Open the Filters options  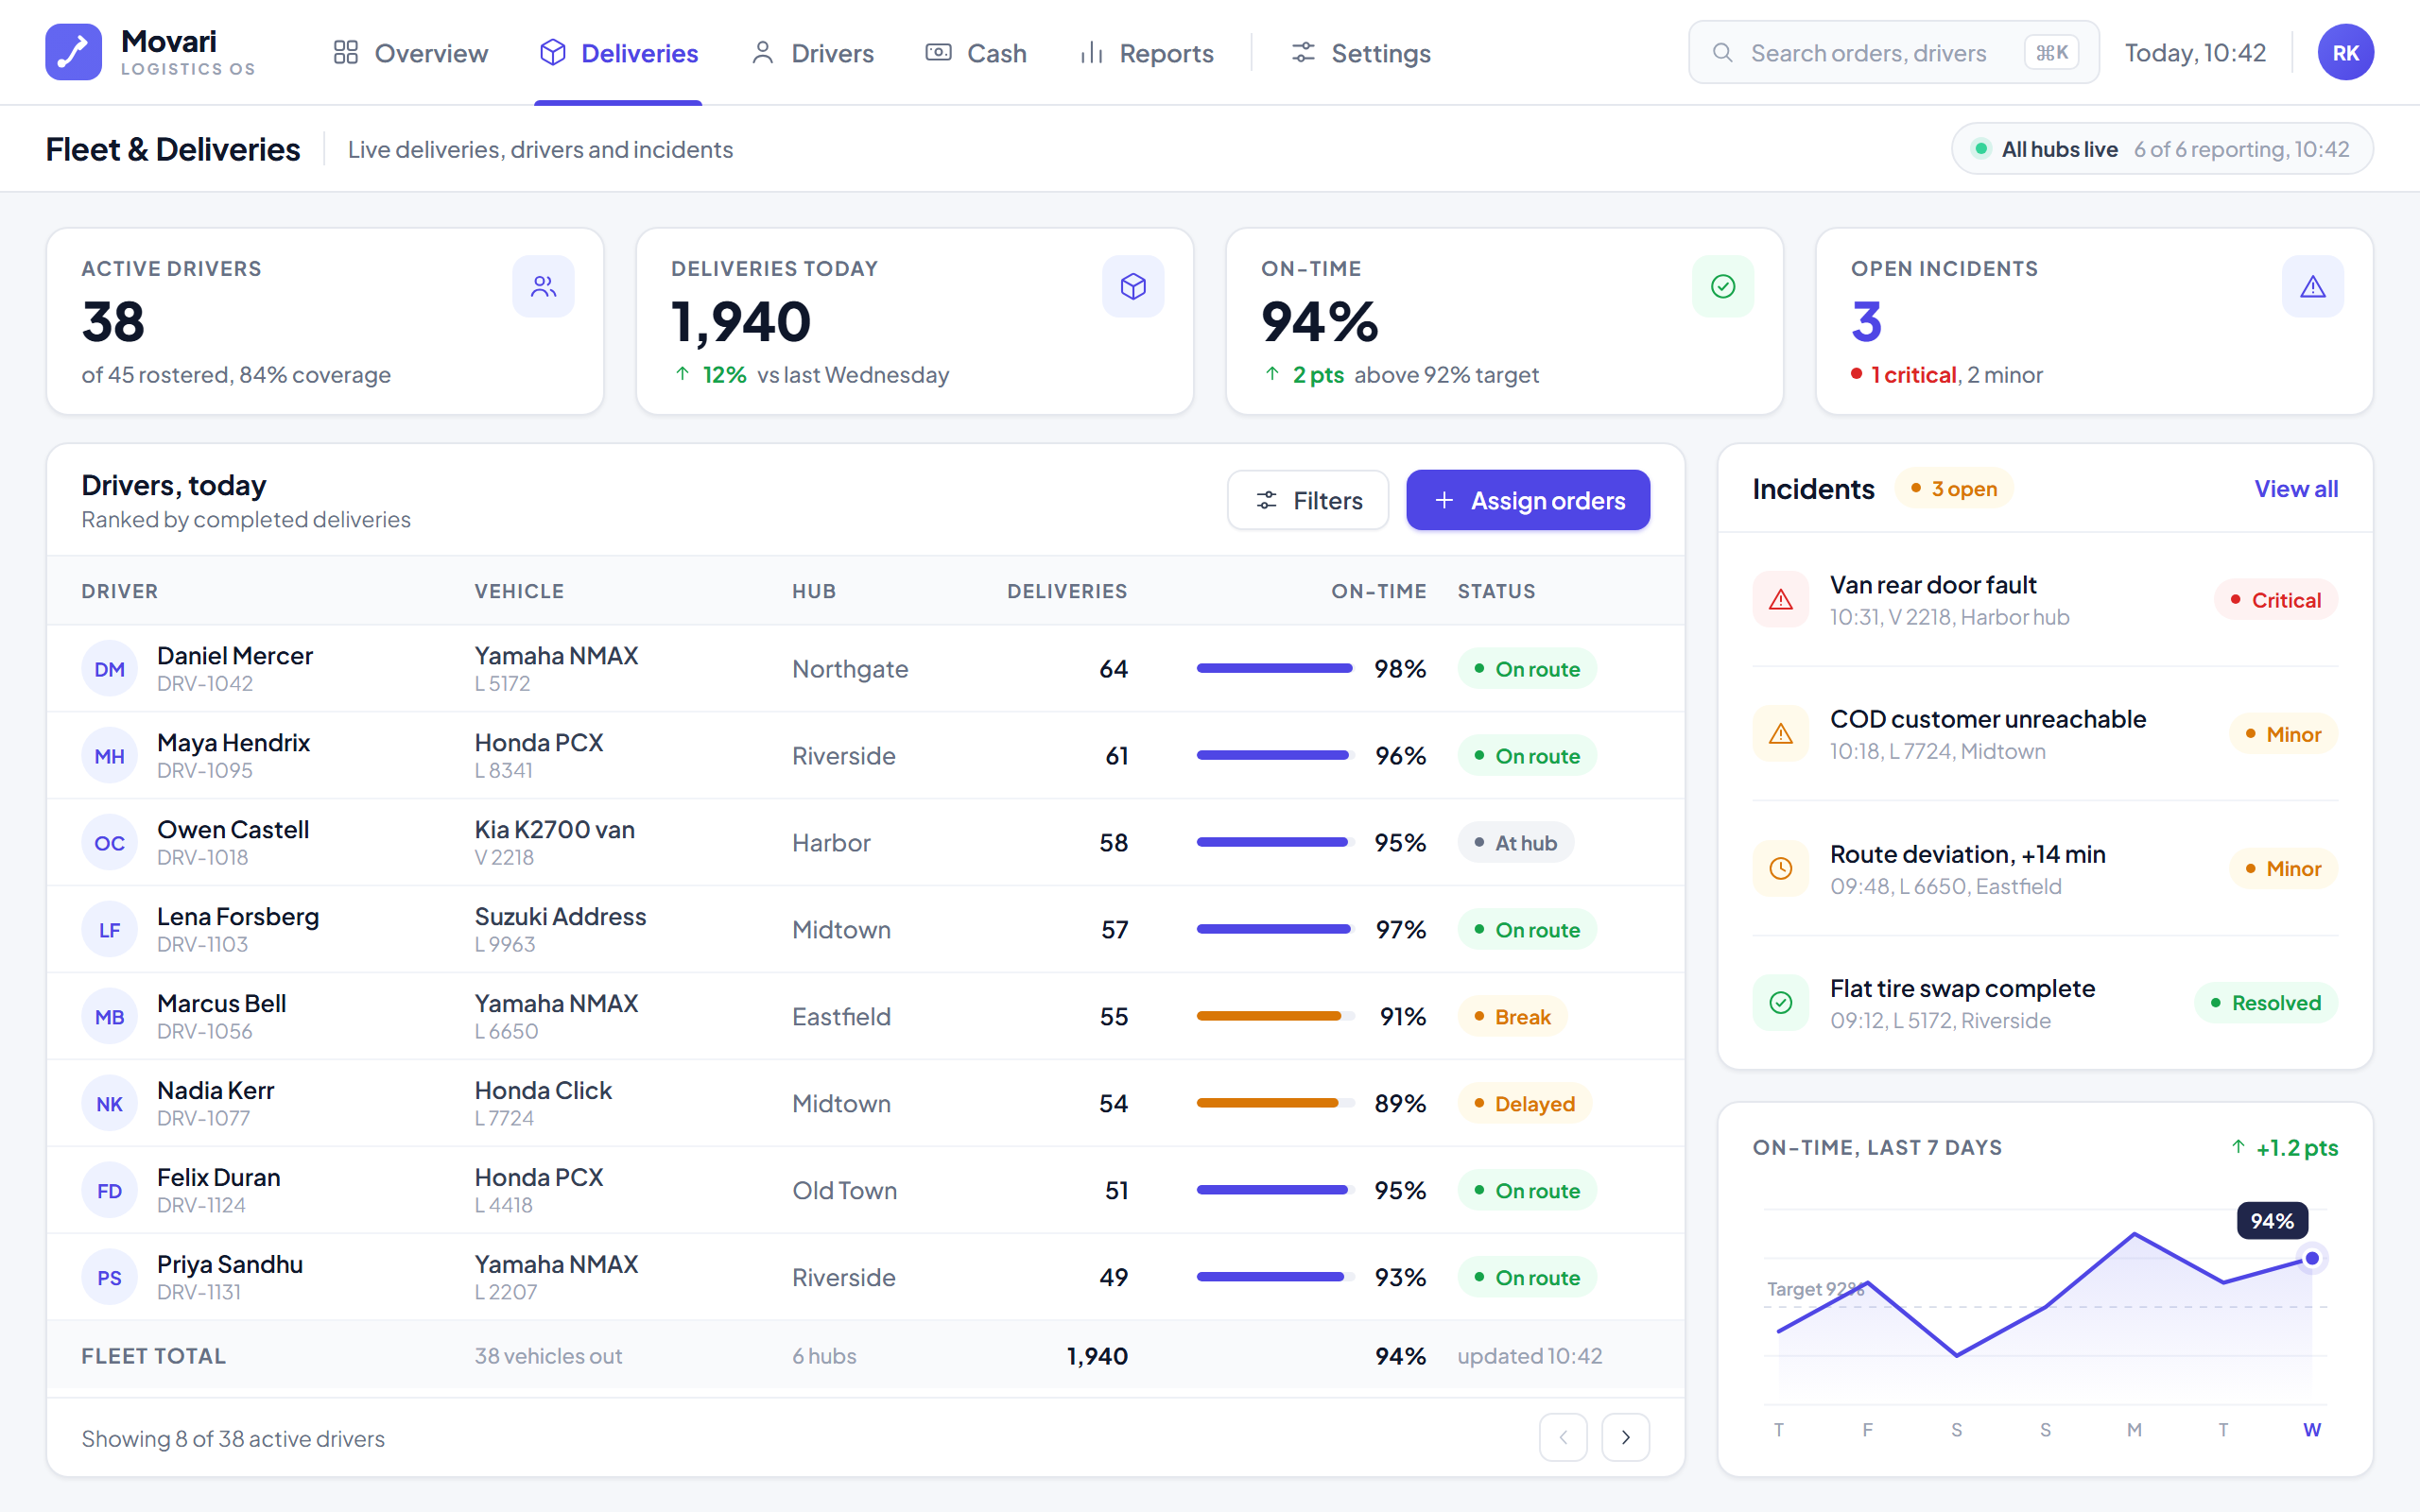click(x=1308, y=500)
